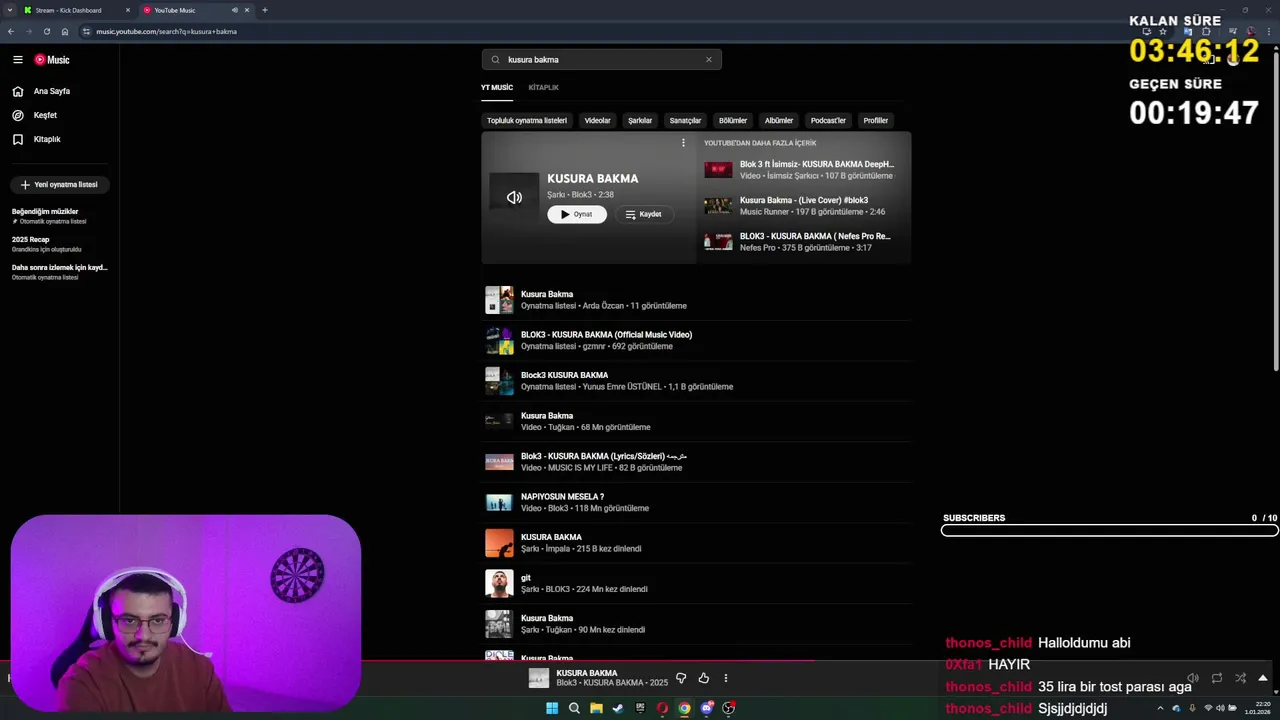
Task: Play the NAPIYOSUN MESELA ? video
Action: click(x=696, y=503)
